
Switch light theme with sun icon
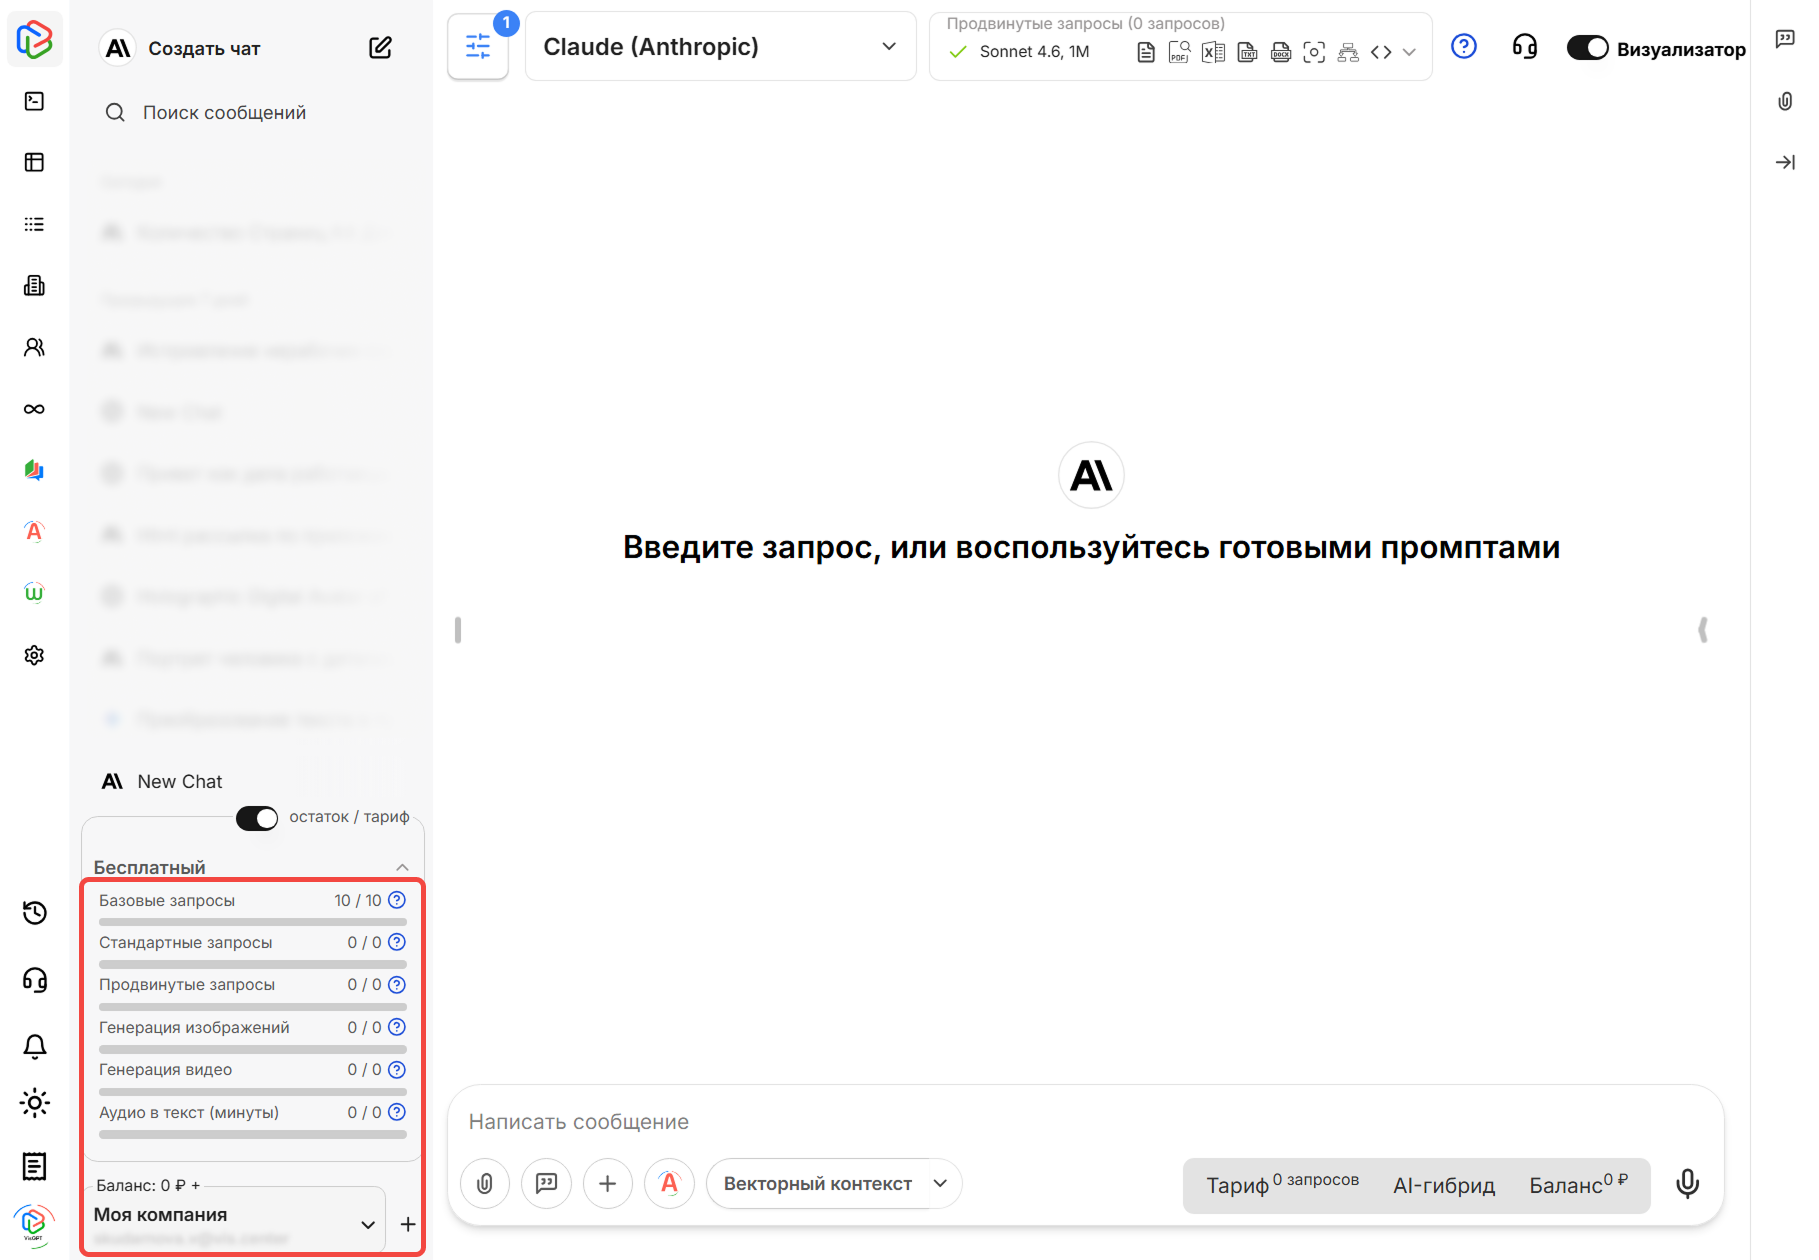[x=35, y=1104]
